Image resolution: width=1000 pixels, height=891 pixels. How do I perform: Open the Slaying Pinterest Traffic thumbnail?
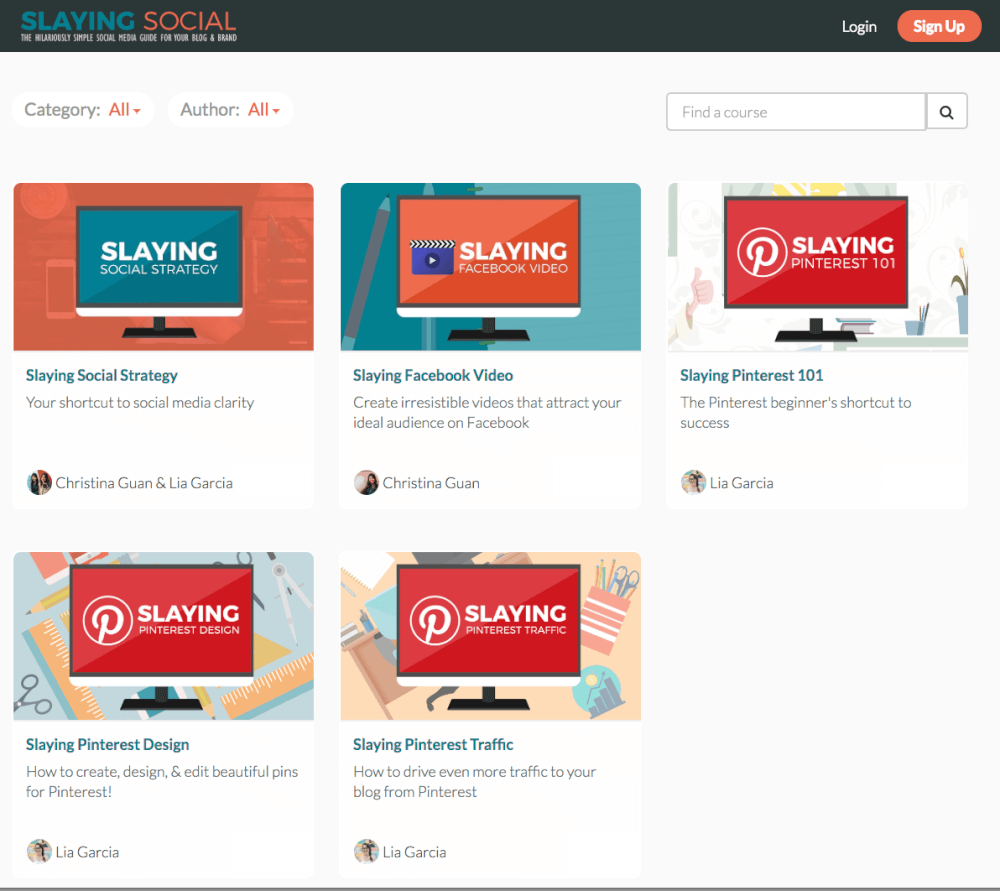(490, 636)
